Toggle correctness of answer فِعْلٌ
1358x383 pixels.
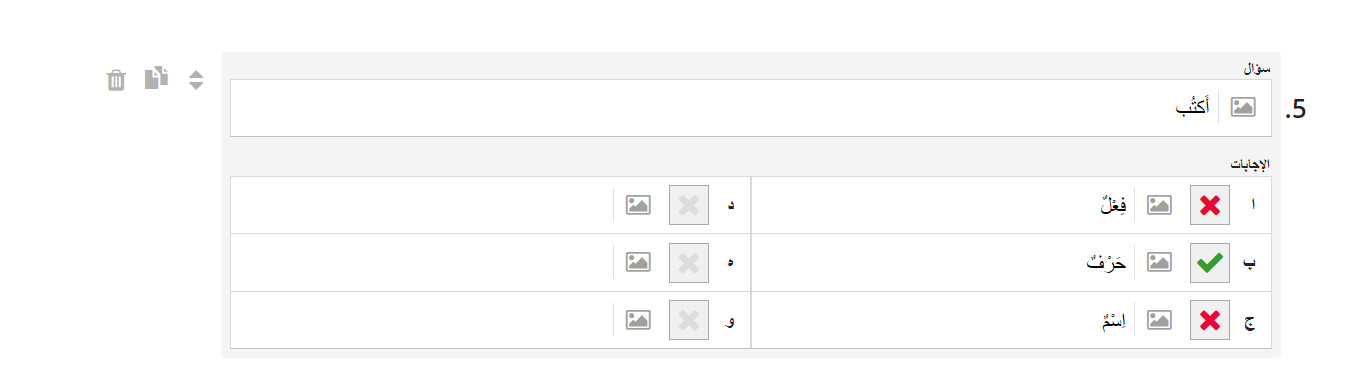[x=1210, y=205]
